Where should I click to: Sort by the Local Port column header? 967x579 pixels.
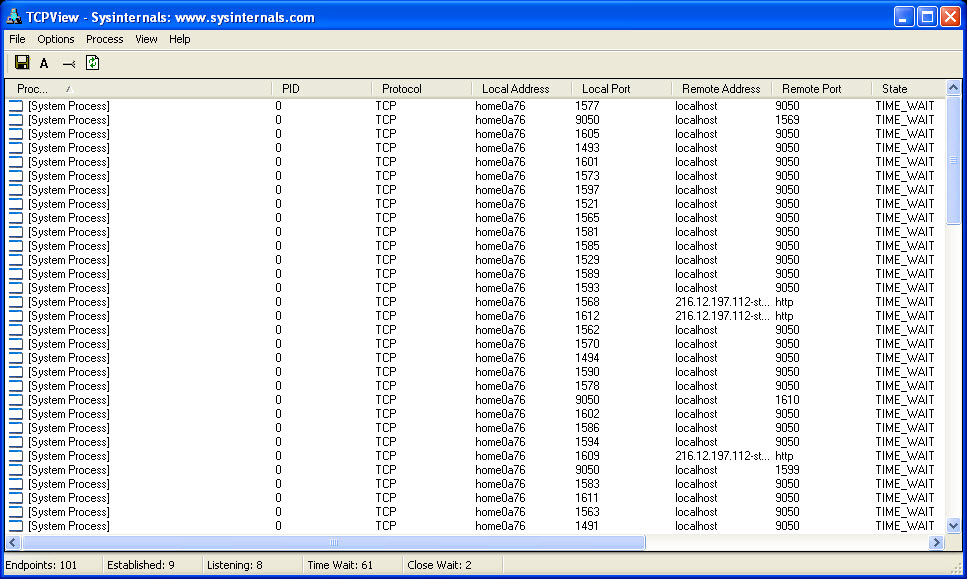621,89
